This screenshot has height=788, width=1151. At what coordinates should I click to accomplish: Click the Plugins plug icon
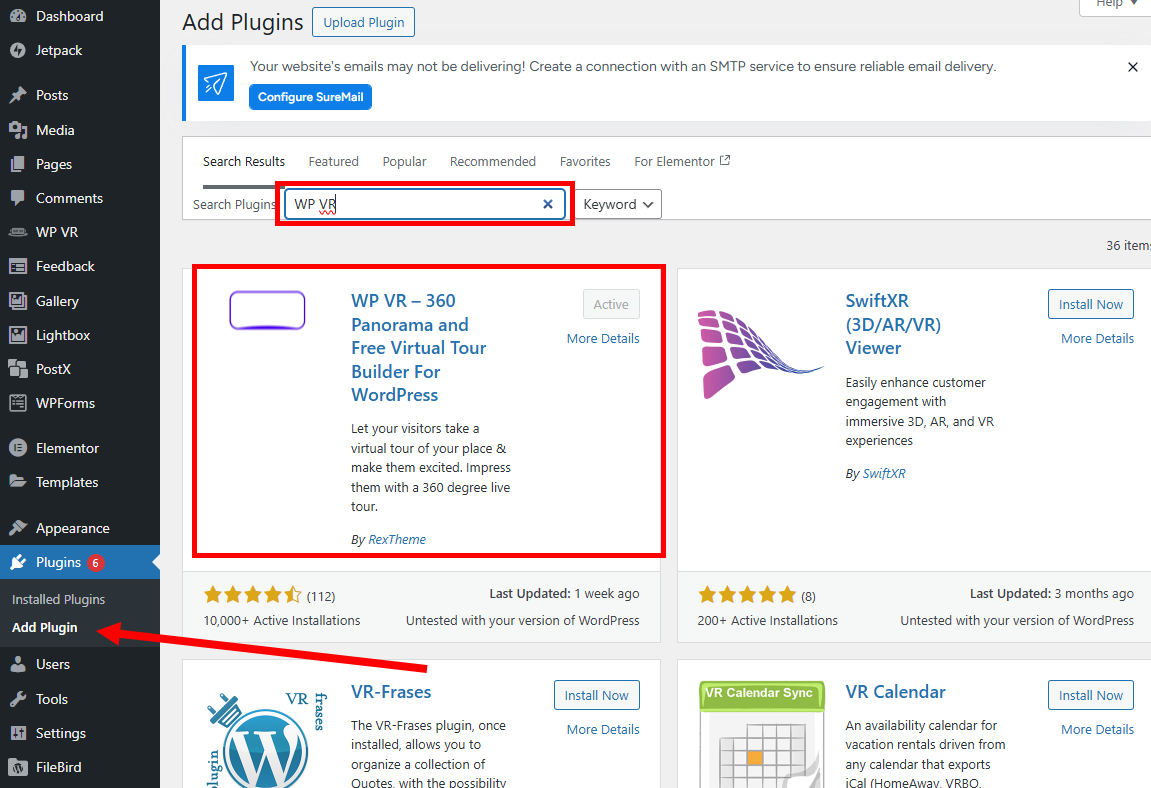pyautogui.click(x=18, y=563)
